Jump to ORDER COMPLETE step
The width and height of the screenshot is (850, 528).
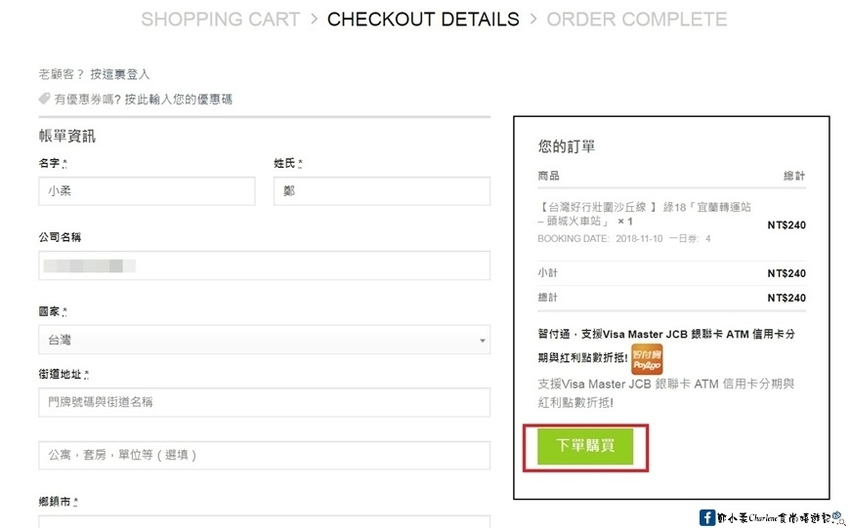click(636, 19)
